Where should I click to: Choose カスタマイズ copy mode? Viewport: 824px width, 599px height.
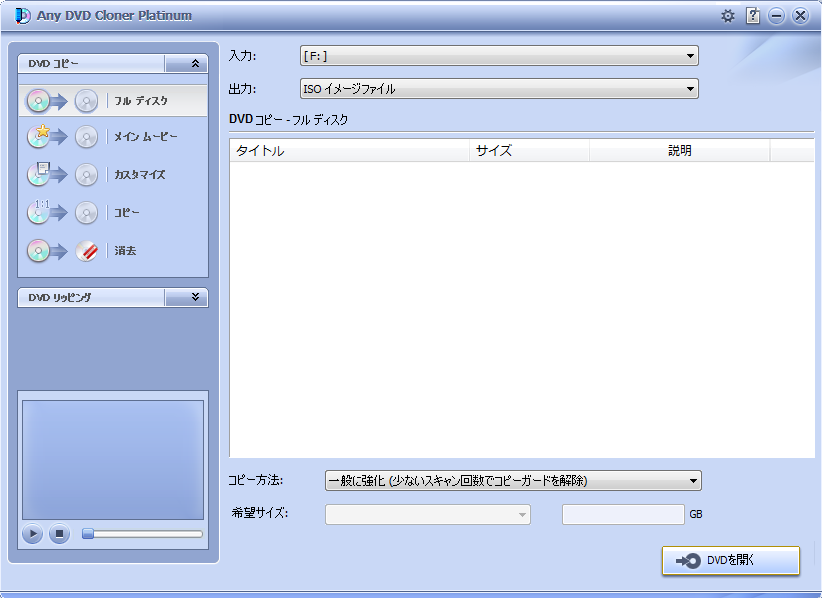[113, 175]
